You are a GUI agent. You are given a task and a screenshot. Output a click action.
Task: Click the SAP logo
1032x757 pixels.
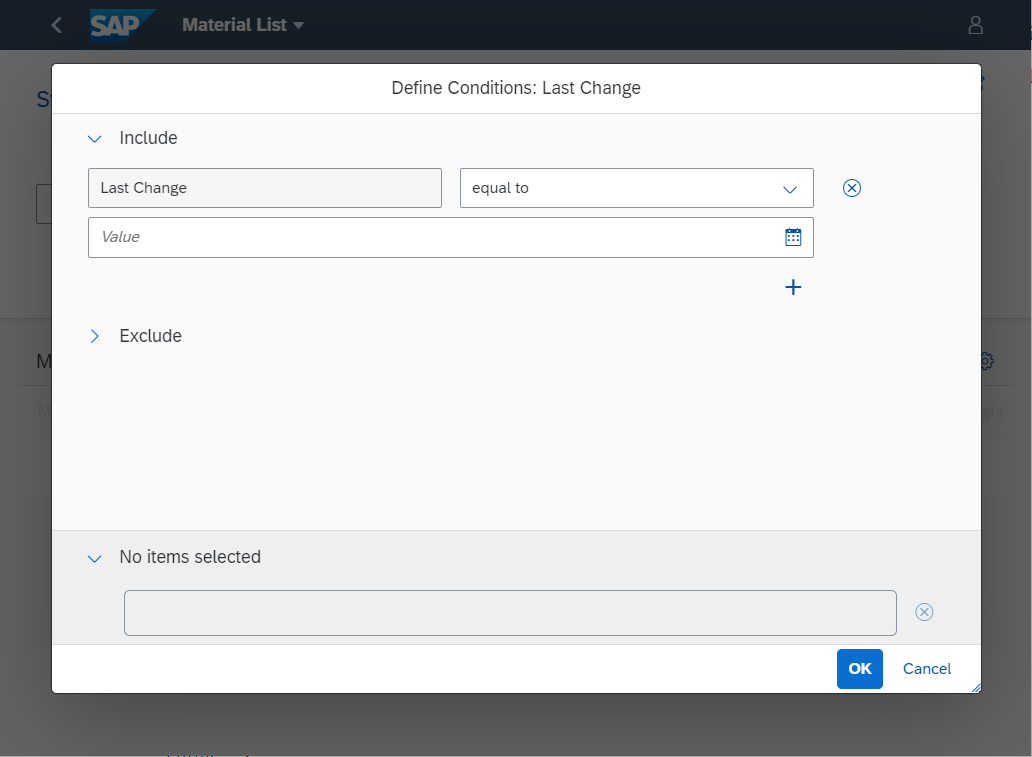121,24
